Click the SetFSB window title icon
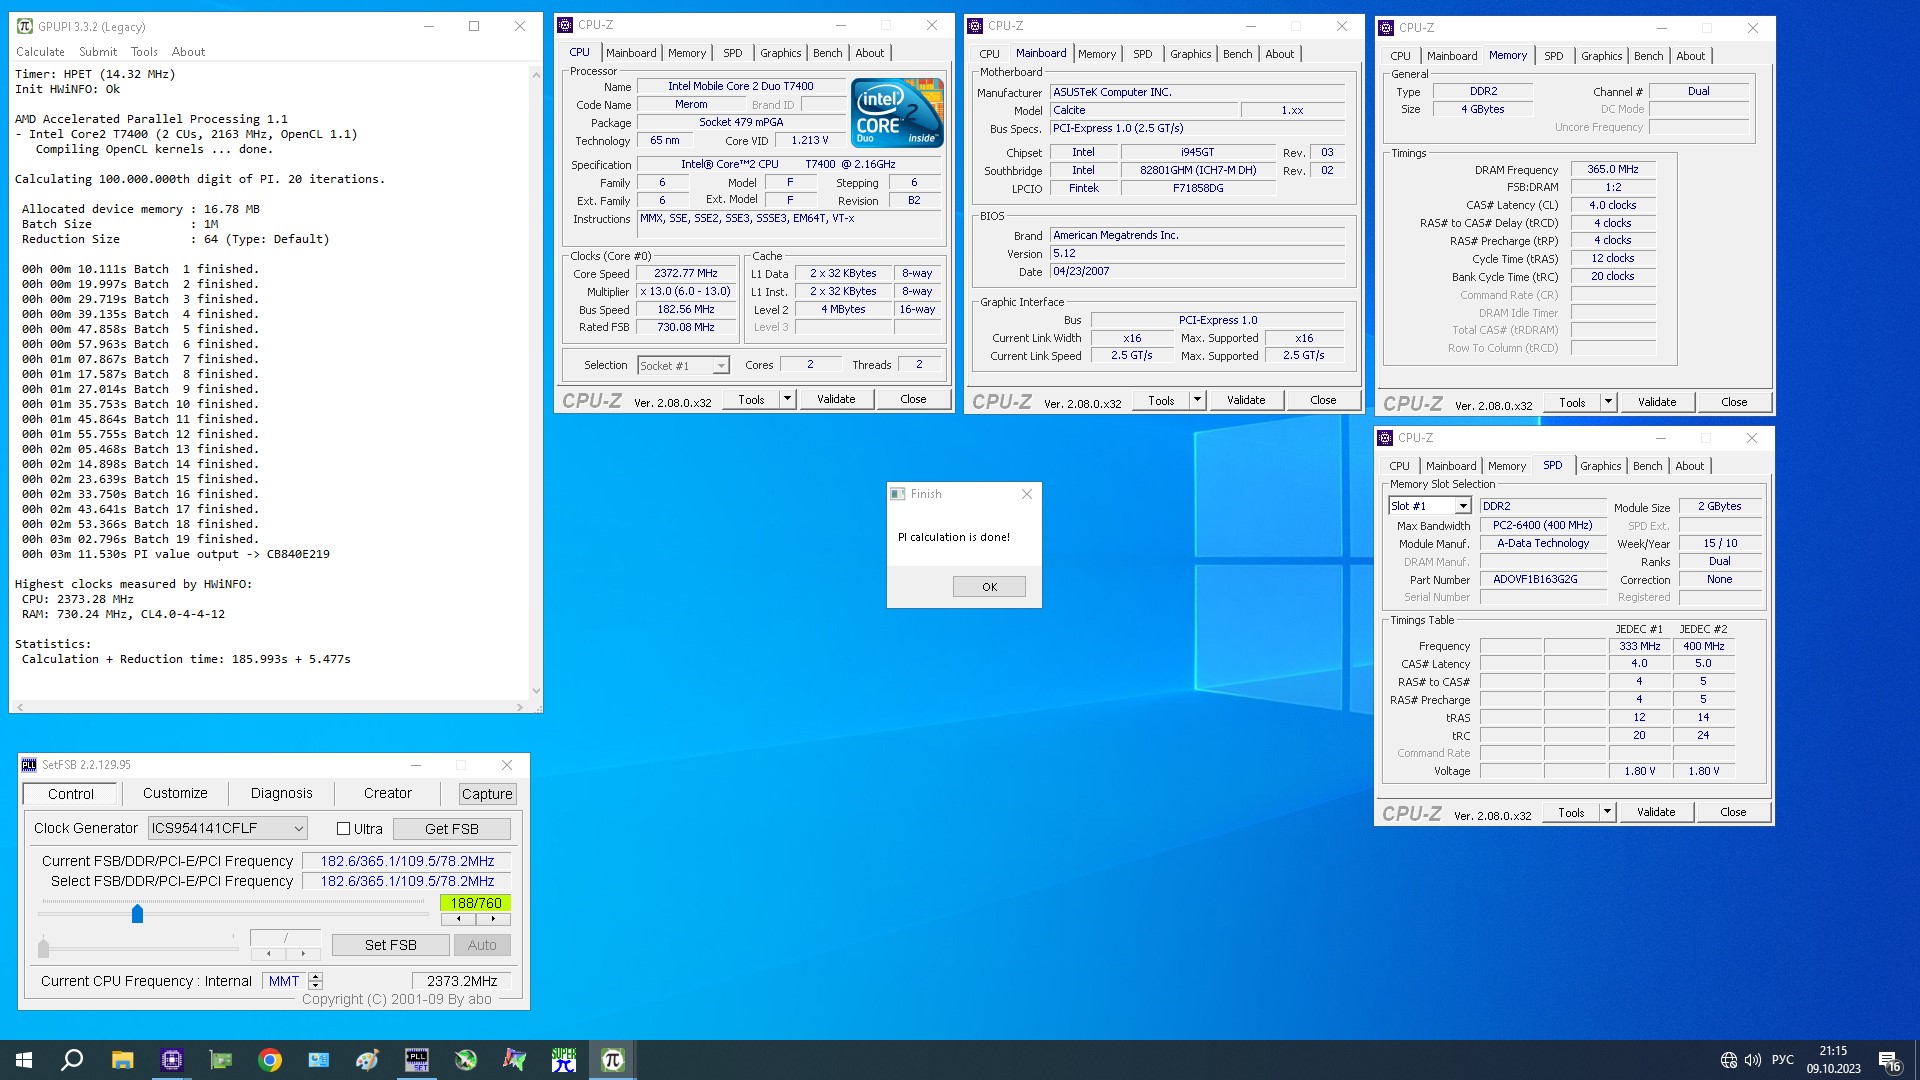 pyautogui.click(x=29, y=765)
